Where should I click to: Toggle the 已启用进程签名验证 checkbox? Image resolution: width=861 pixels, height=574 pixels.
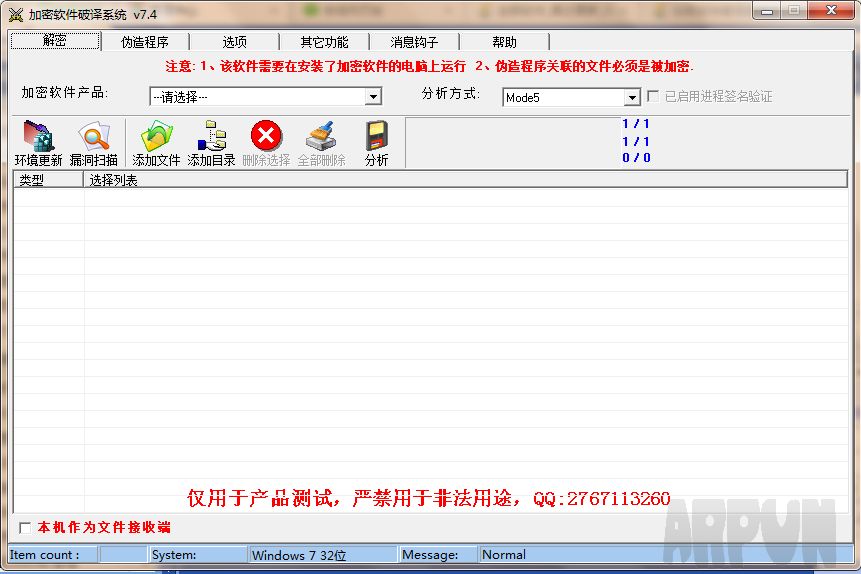[x=653, y=96]
